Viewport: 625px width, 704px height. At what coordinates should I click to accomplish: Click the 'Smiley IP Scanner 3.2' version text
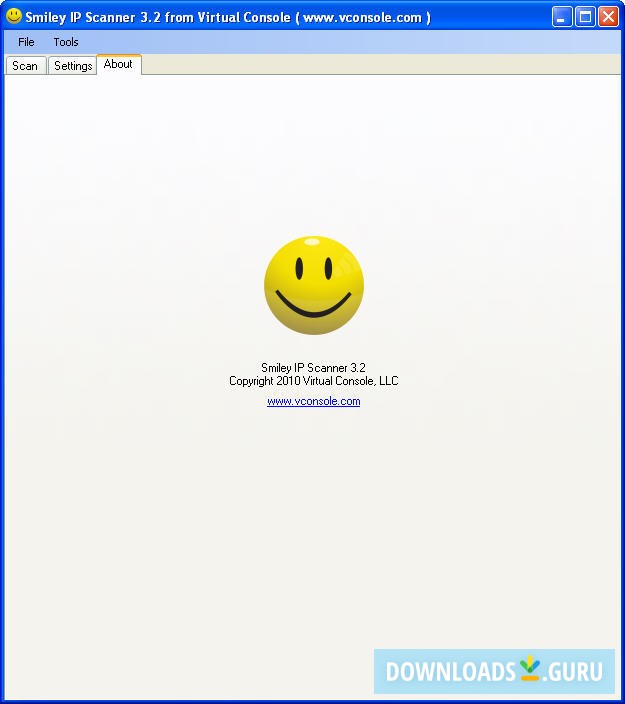313,368
